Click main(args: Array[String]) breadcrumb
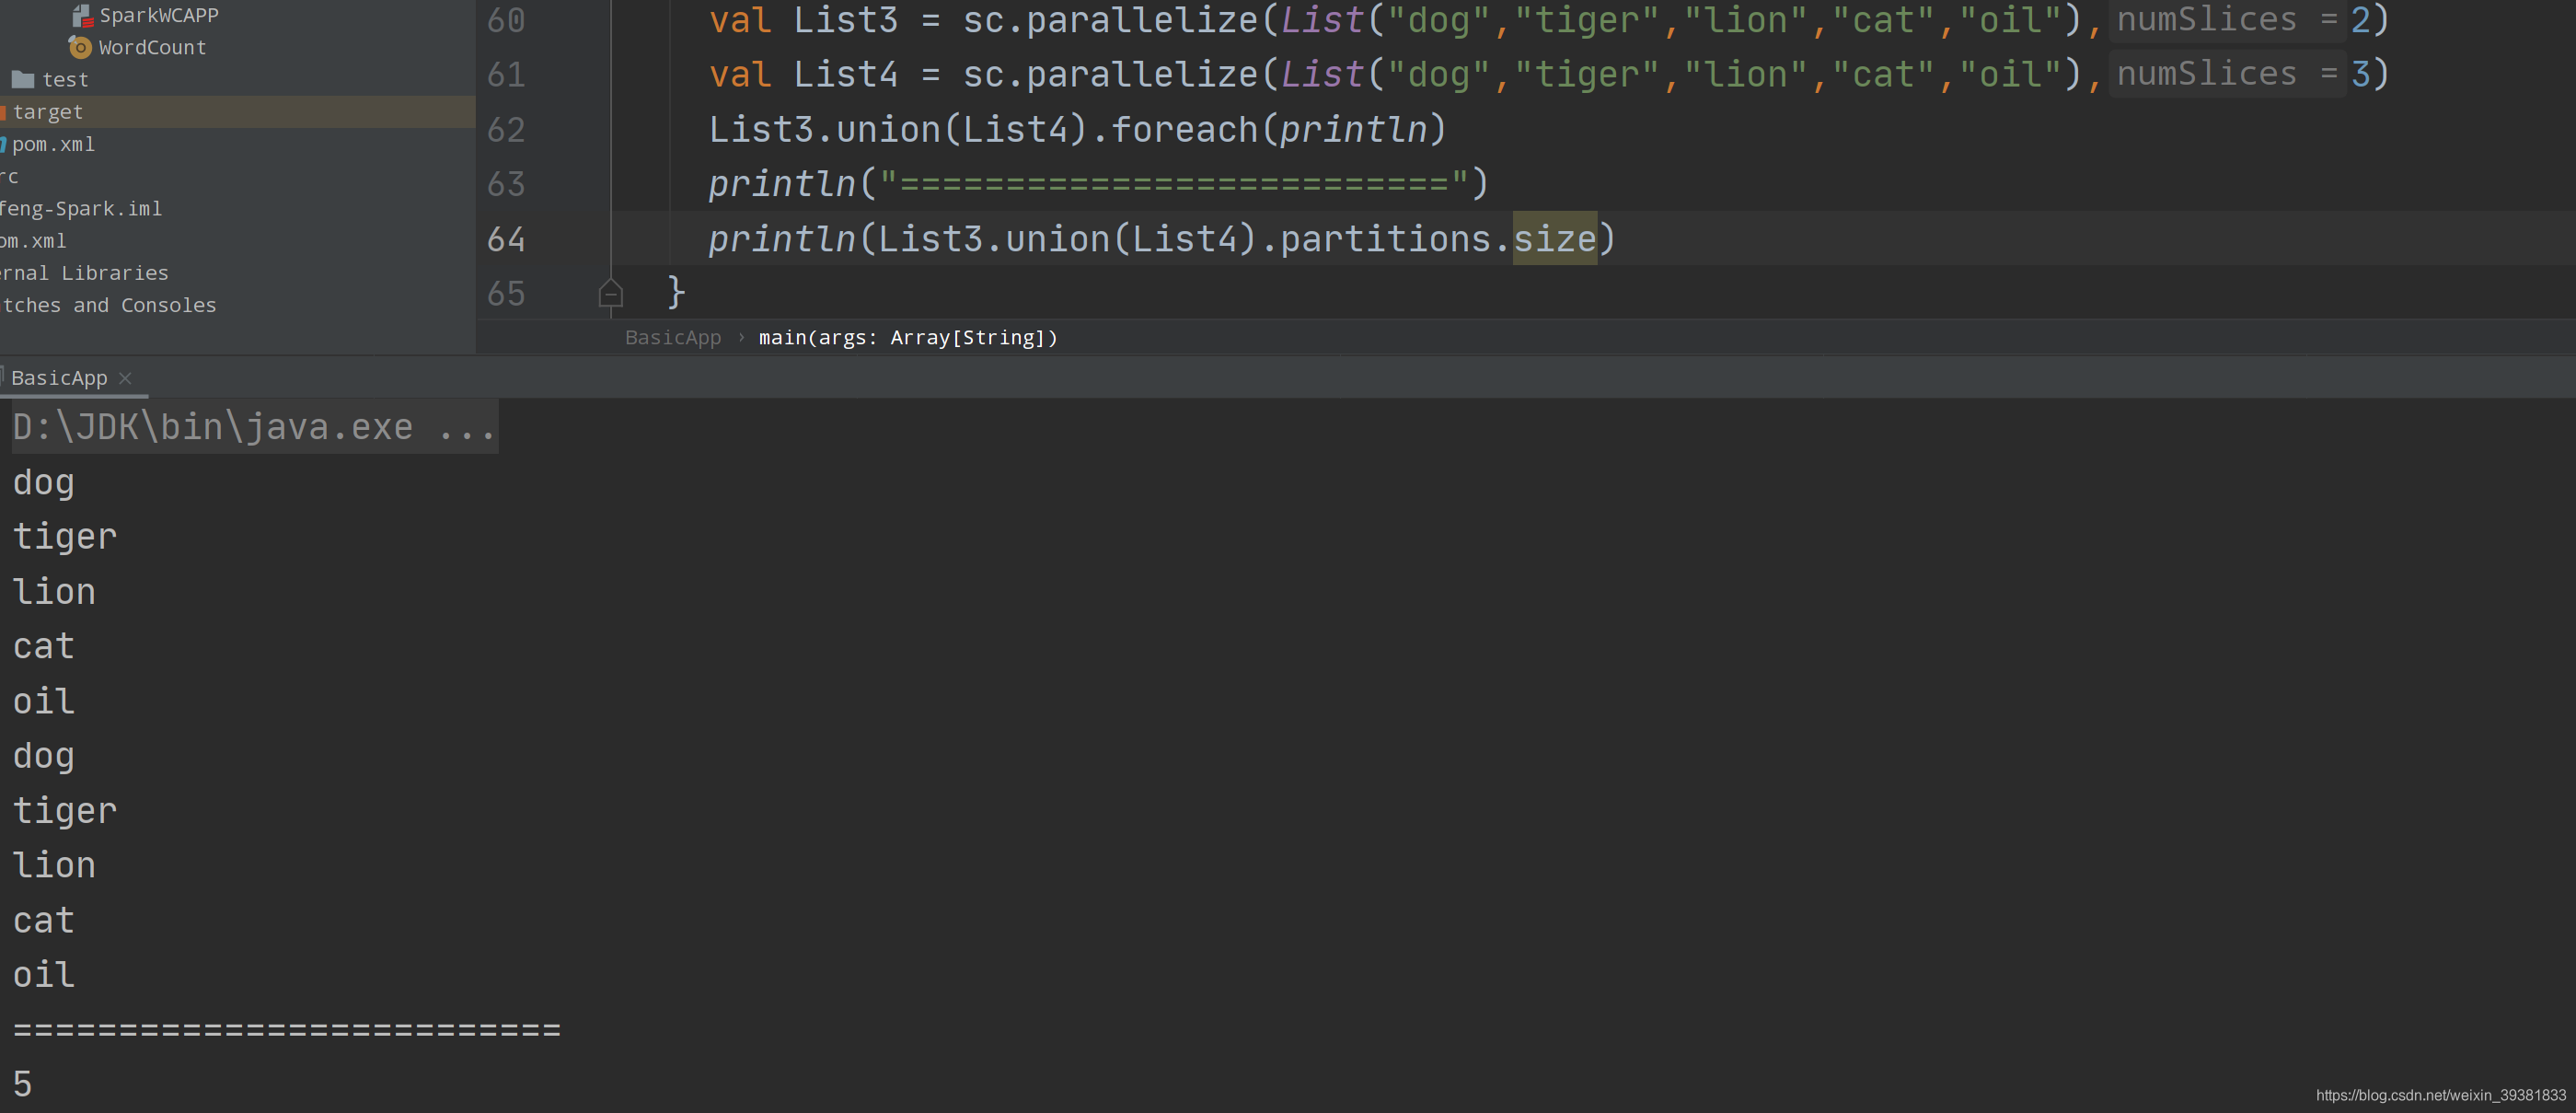This screenshot has width=2576, height=1113. click(x=908, y=338)
